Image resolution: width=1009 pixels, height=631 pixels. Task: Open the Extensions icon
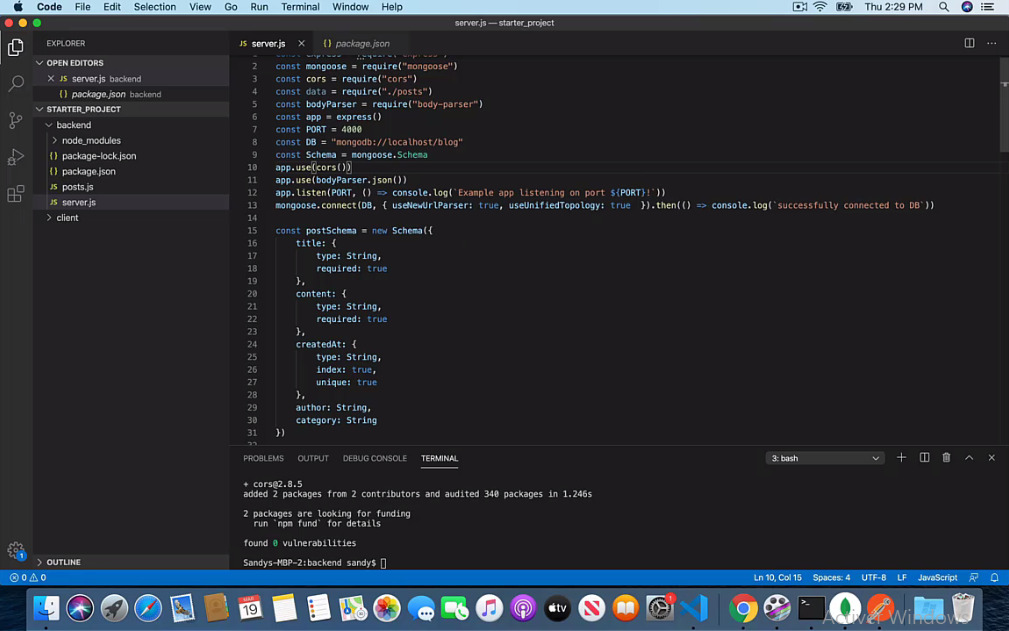click(15, 193)
